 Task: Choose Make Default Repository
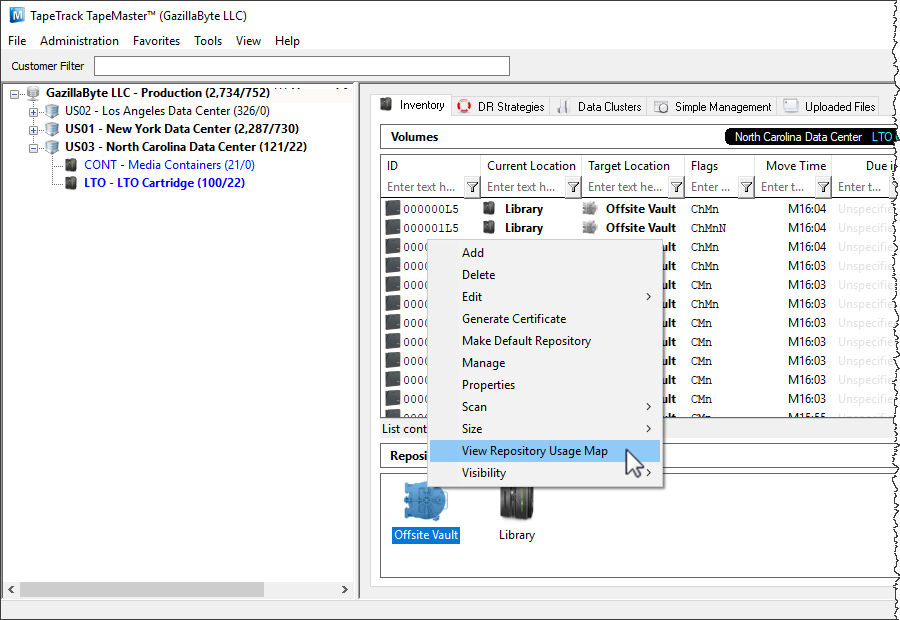point(545,341)
